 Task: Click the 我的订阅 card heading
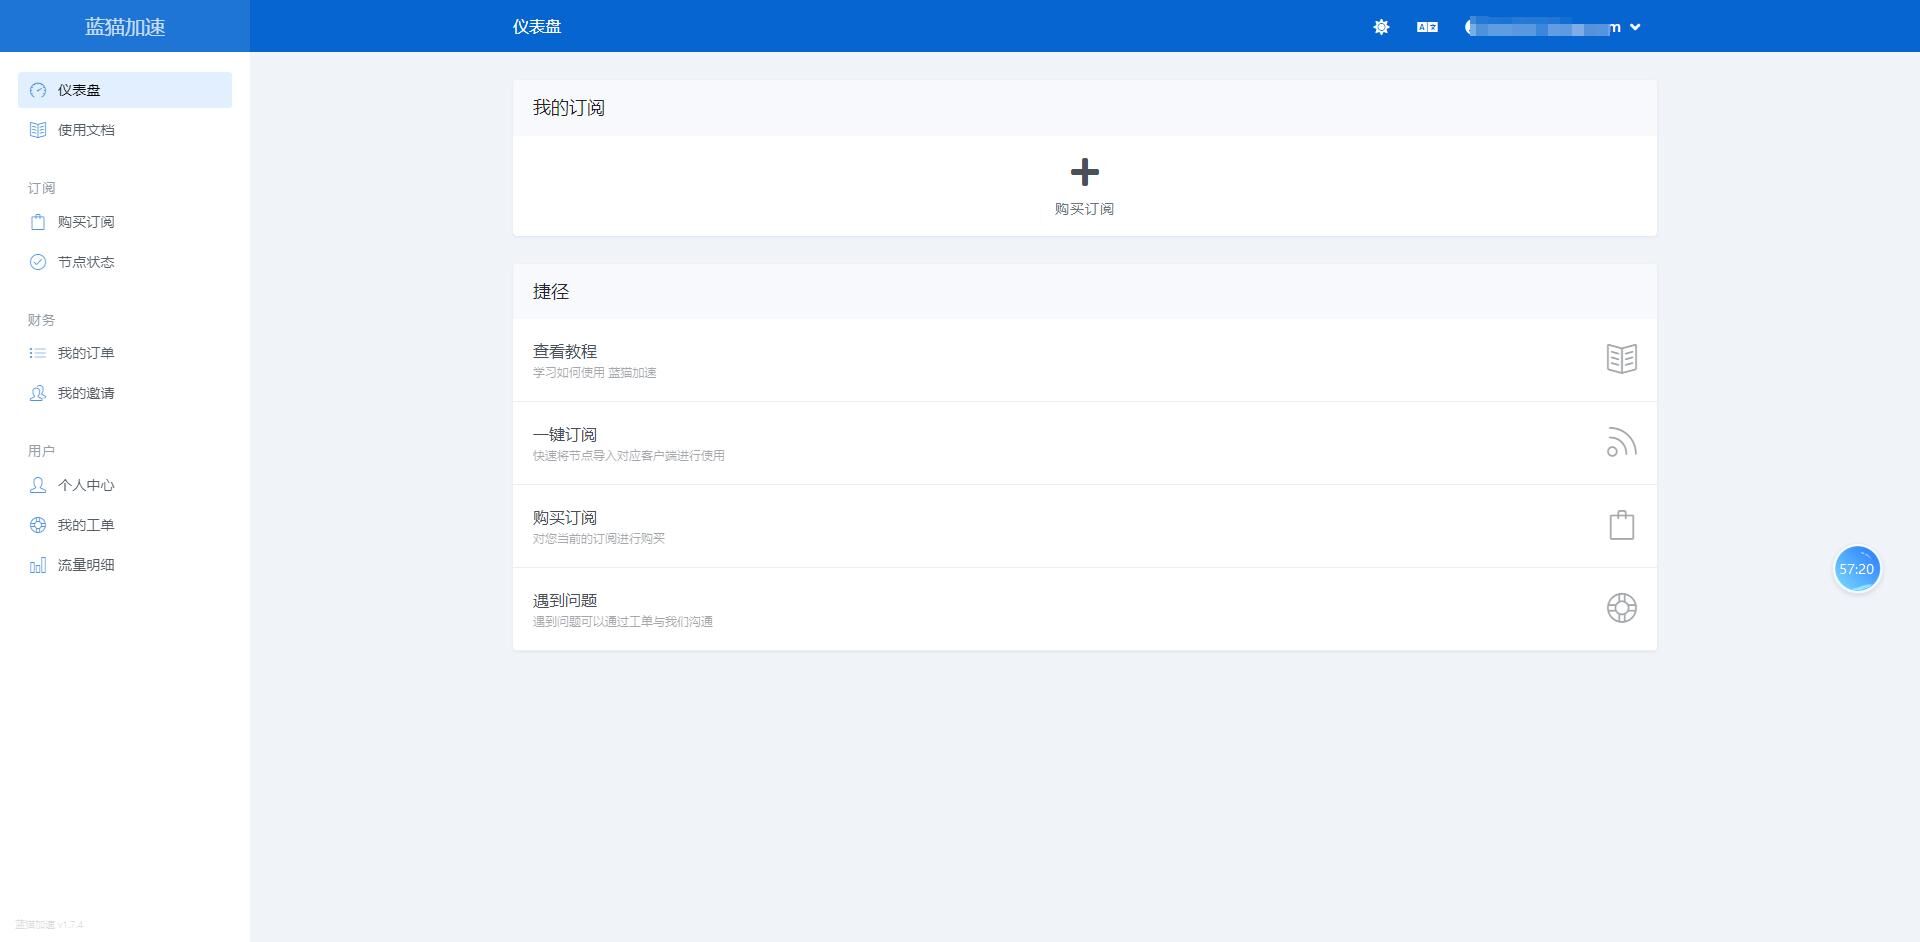click(569, 108)
